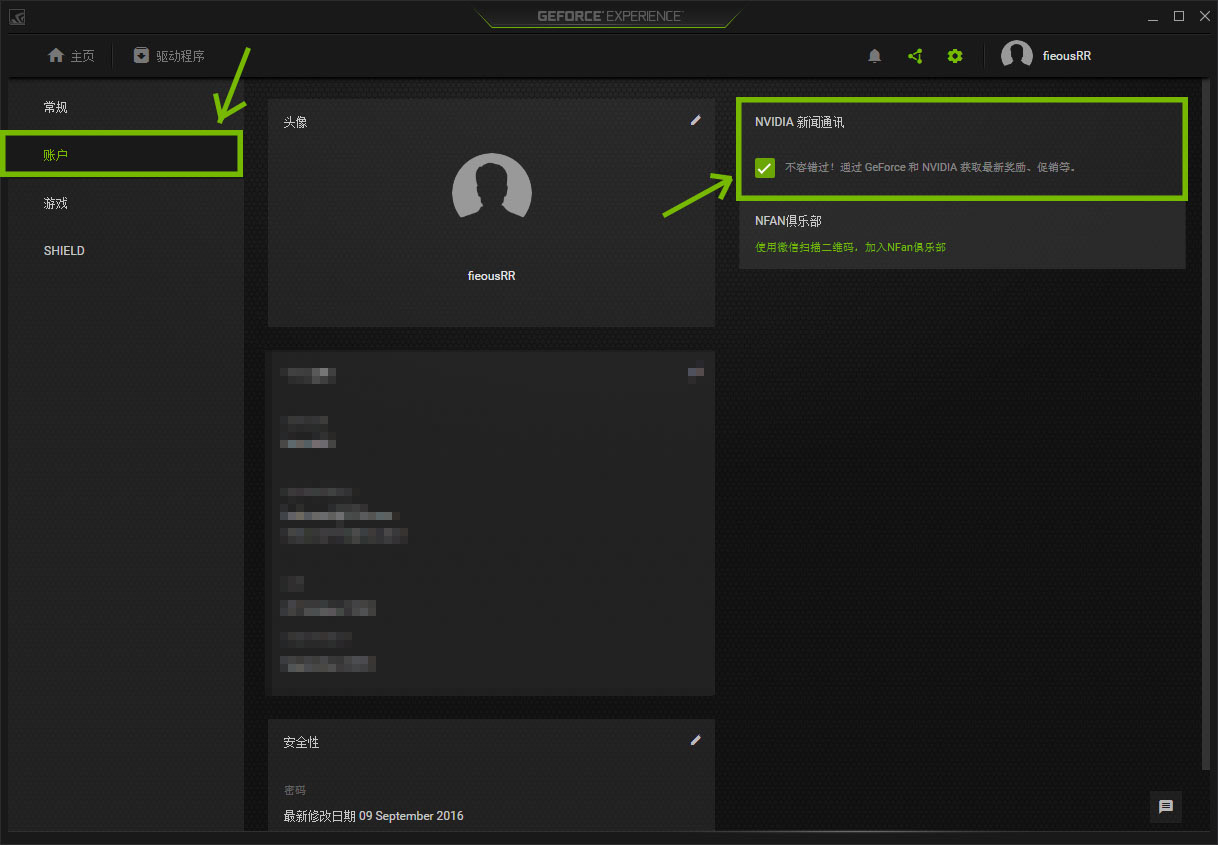Open the NFan club WeChat QR link
1218x845 pixels.
click(850, 247)
